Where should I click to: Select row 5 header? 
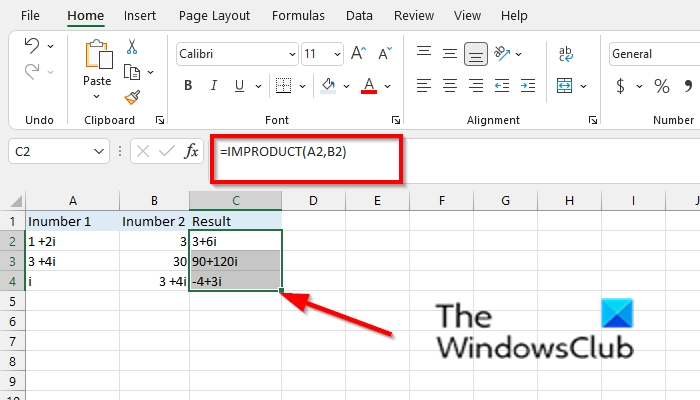coord(12,301)
